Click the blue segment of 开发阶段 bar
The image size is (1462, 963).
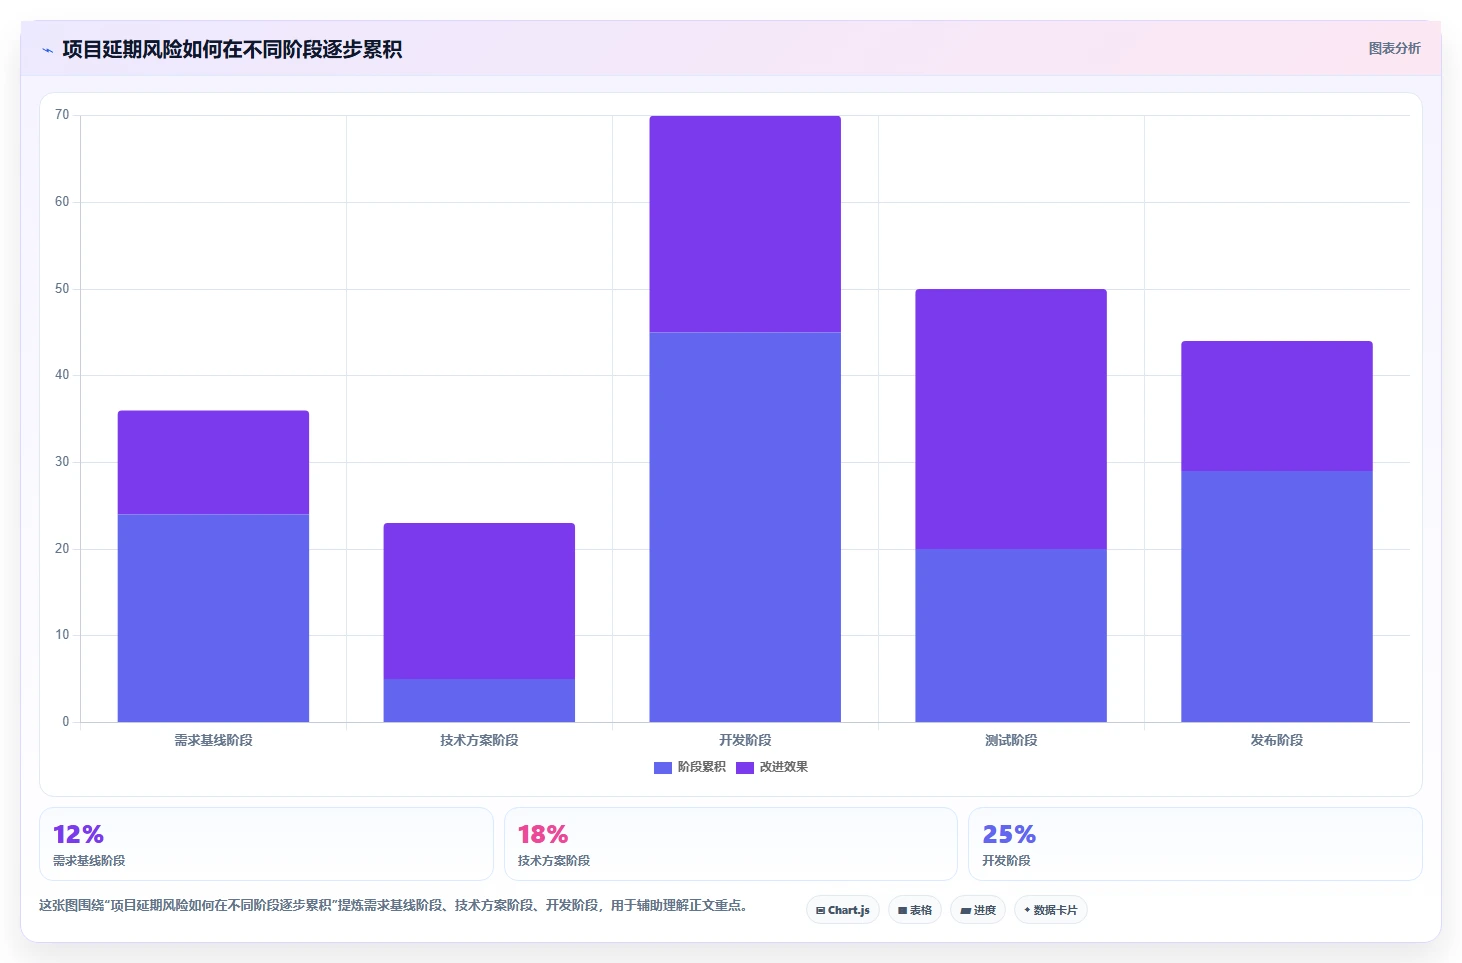(745, 527)
